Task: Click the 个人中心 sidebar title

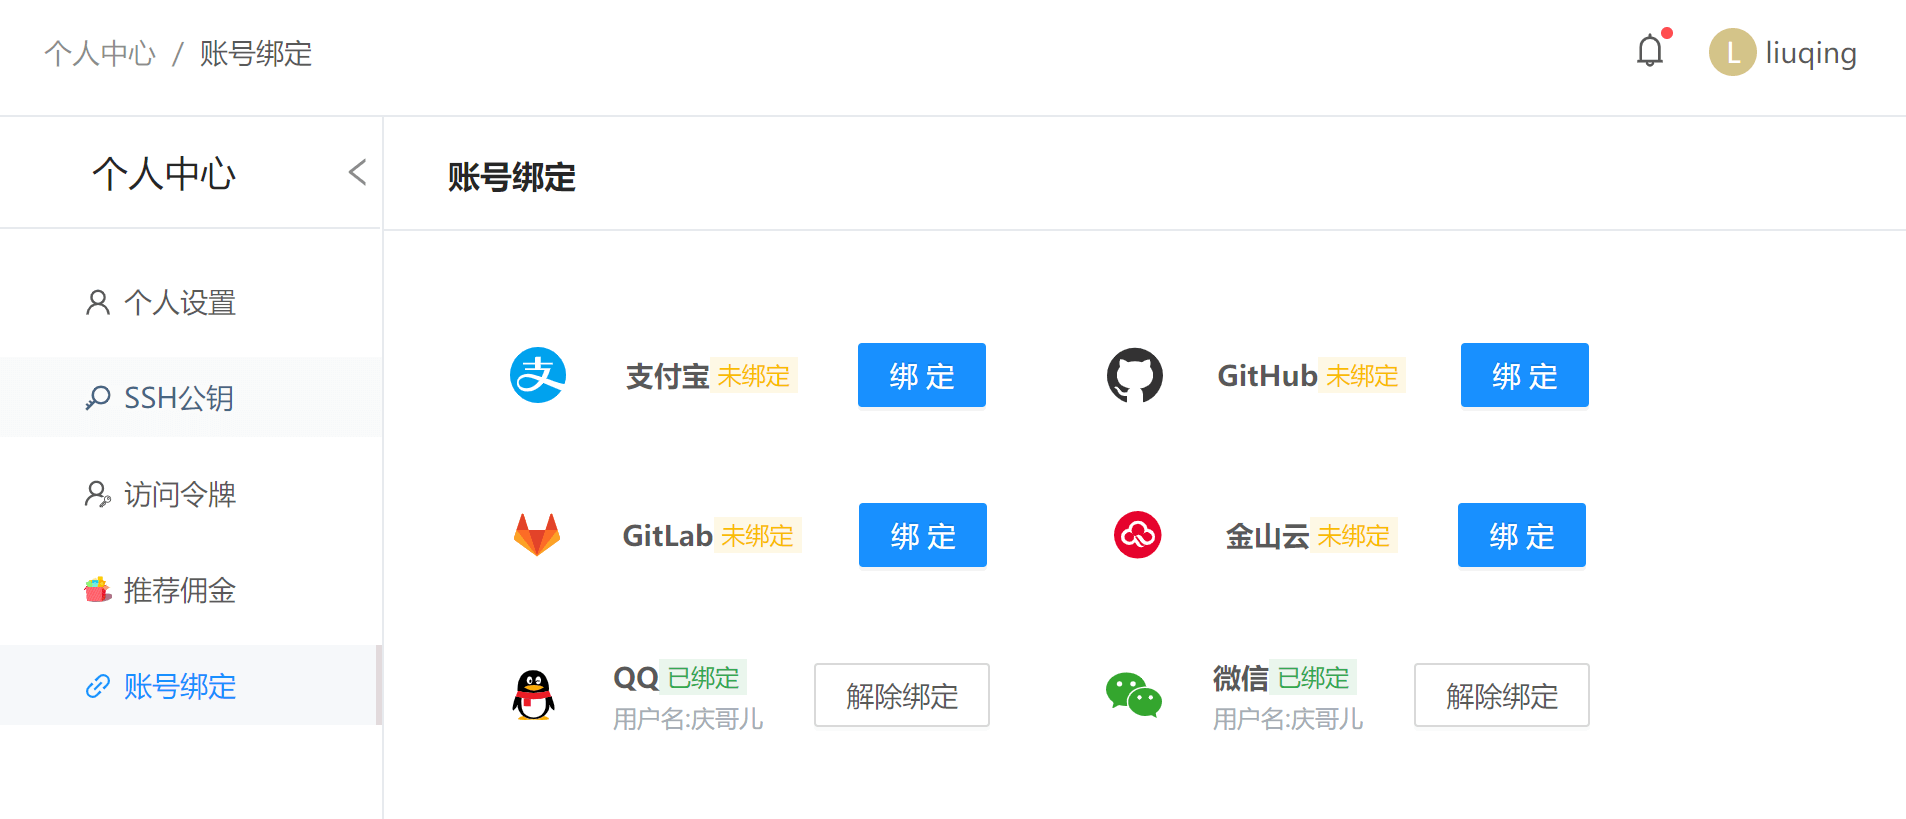Action: click(164, 173)
